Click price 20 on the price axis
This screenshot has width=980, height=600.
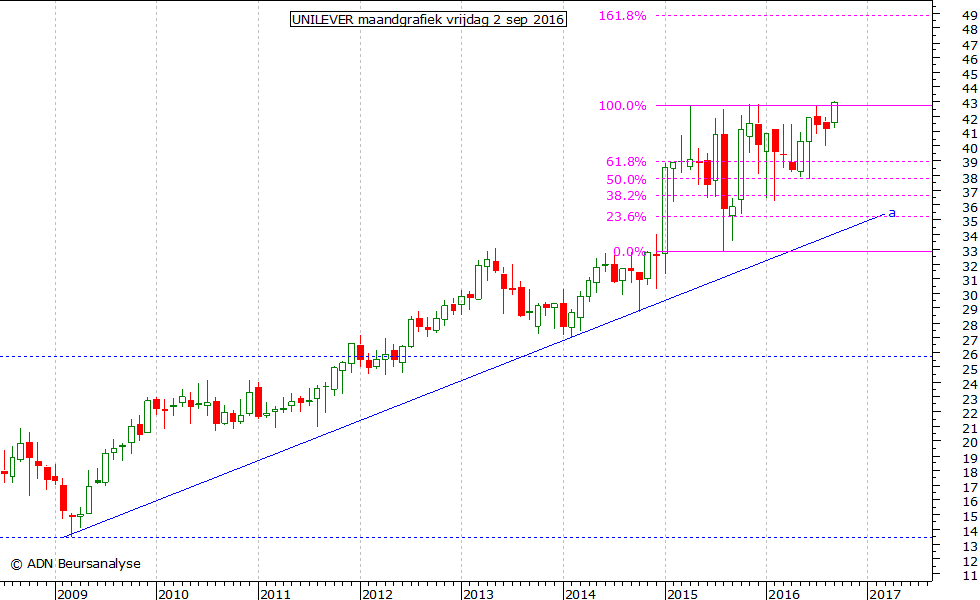970,442
